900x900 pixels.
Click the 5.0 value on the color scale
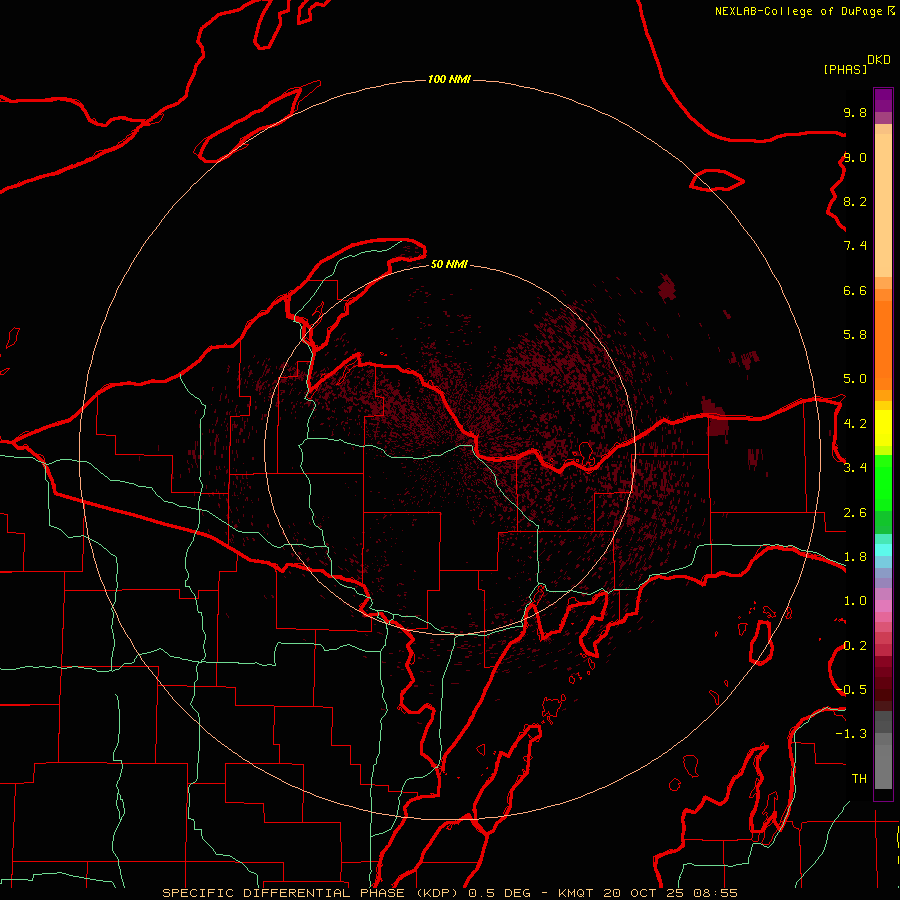(x=855, y=379)
